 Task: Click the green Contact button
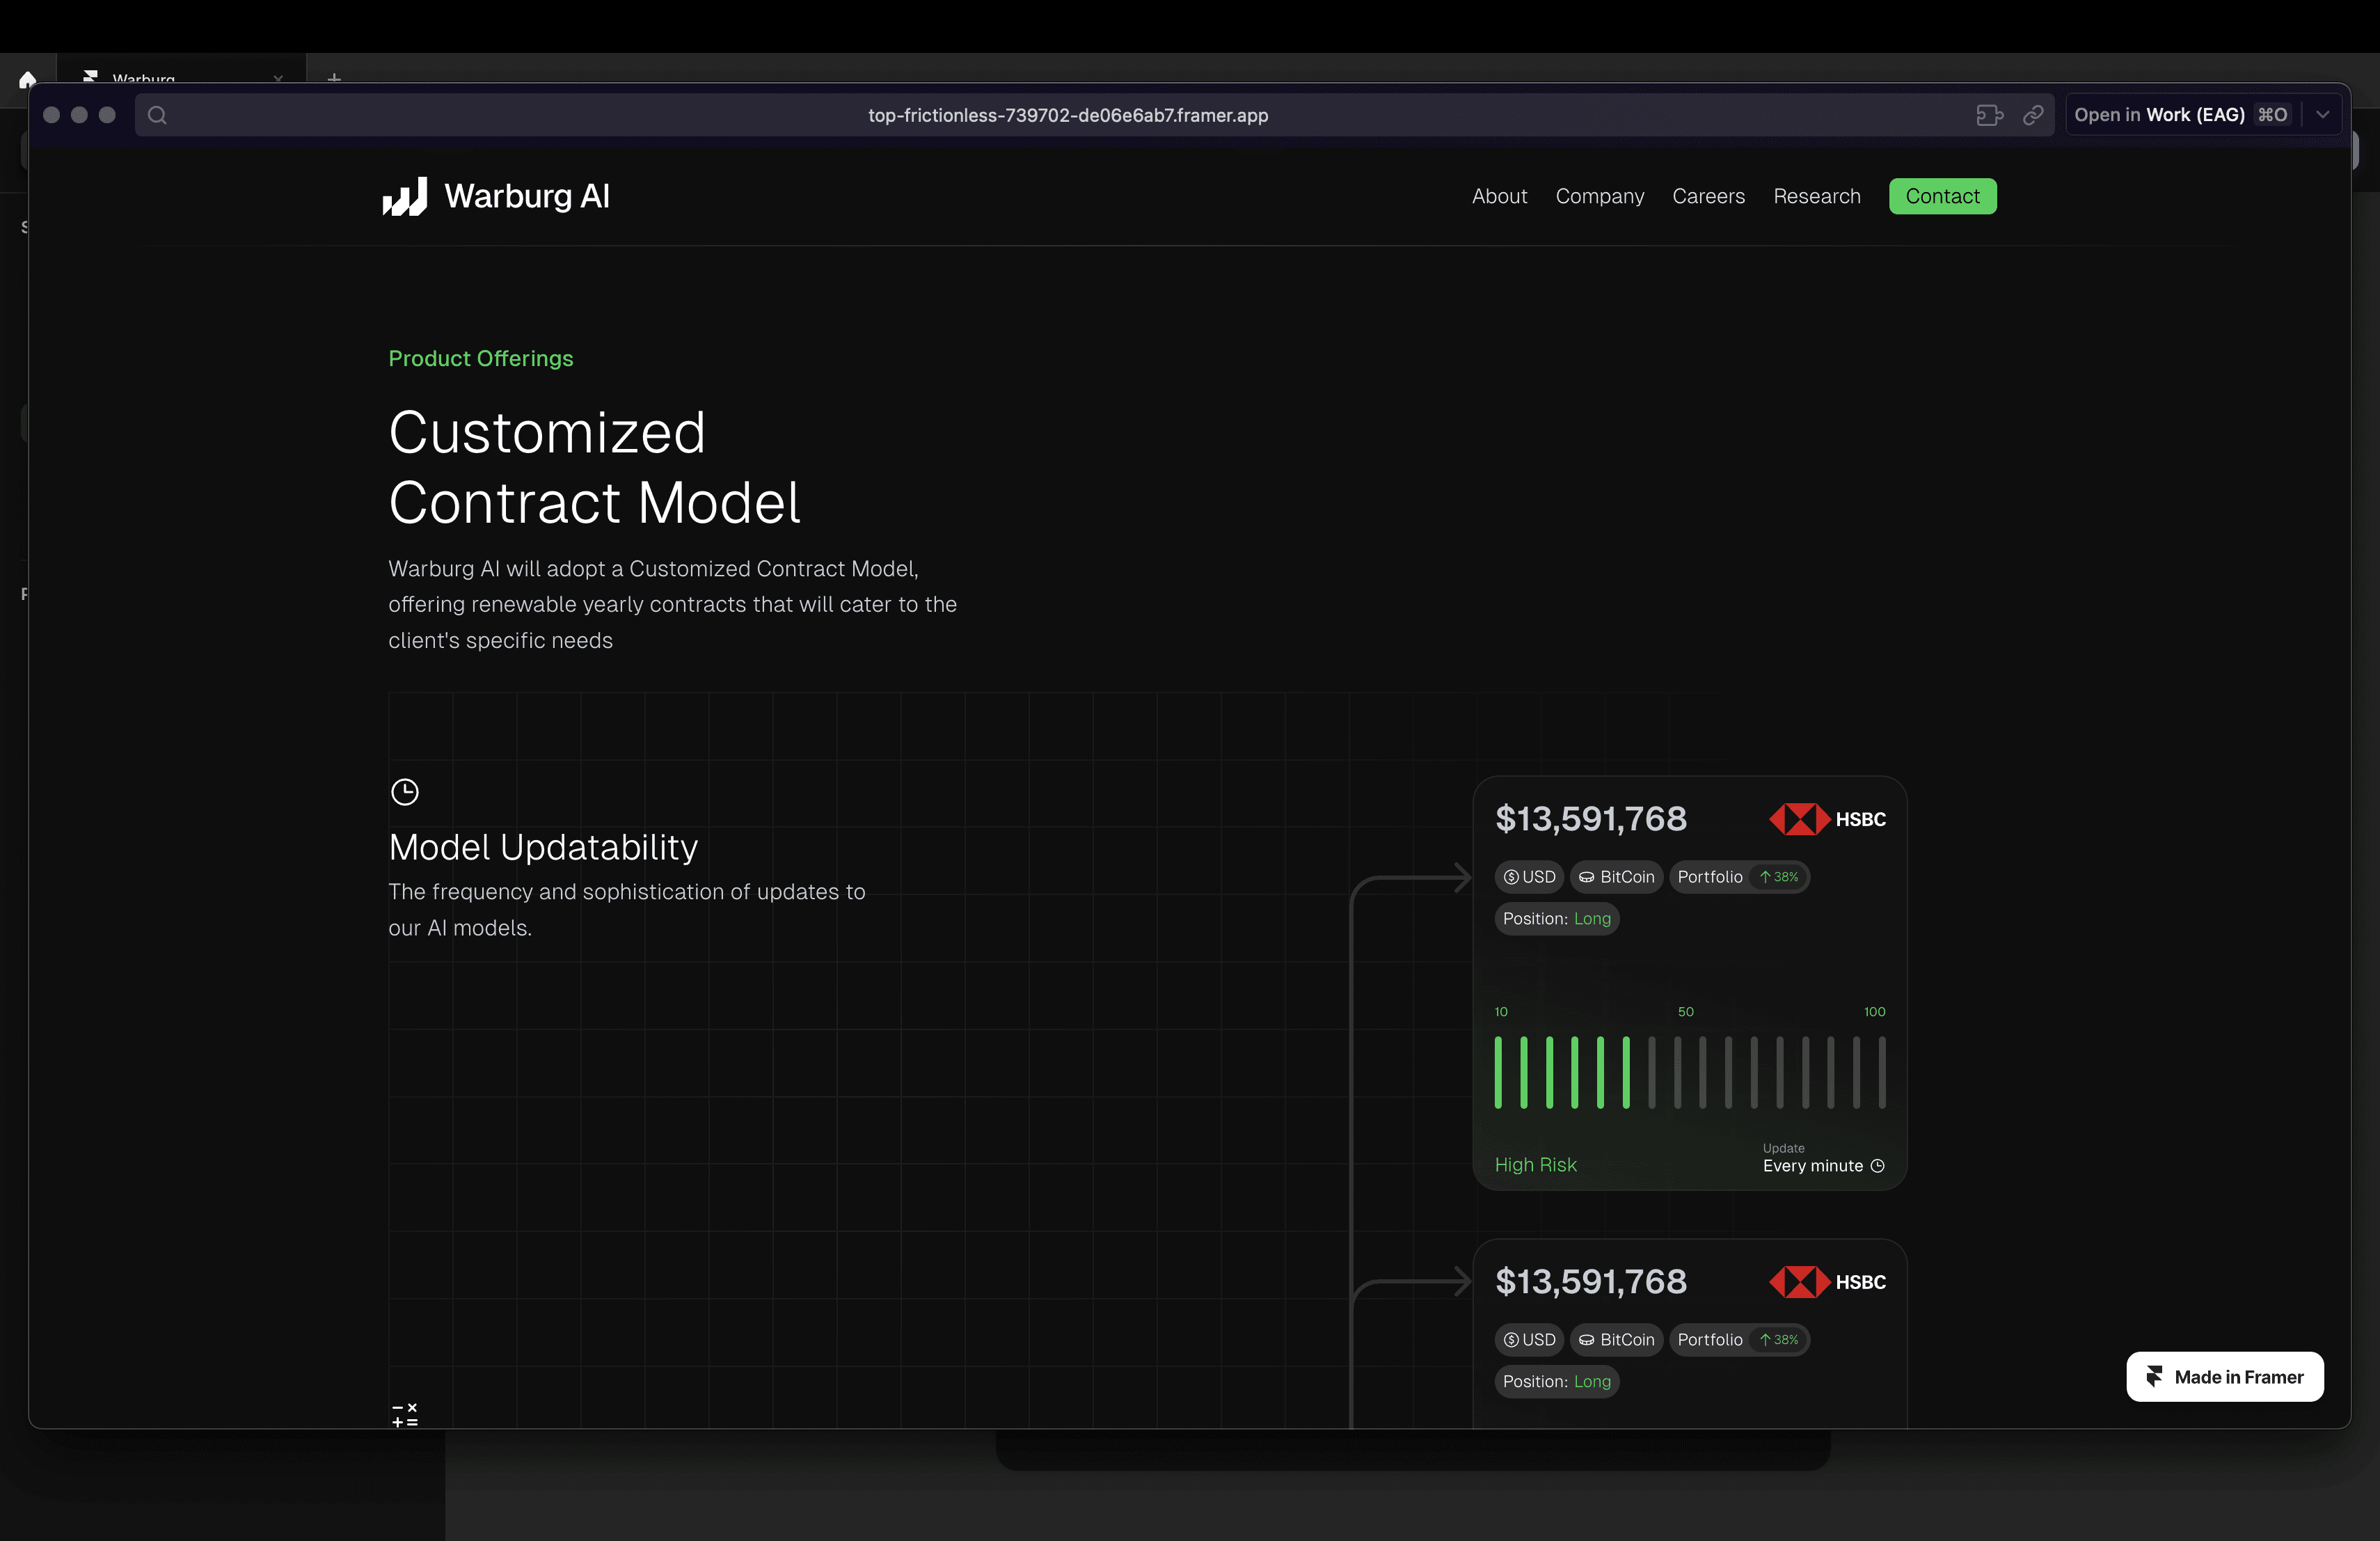click(1942, 196)
